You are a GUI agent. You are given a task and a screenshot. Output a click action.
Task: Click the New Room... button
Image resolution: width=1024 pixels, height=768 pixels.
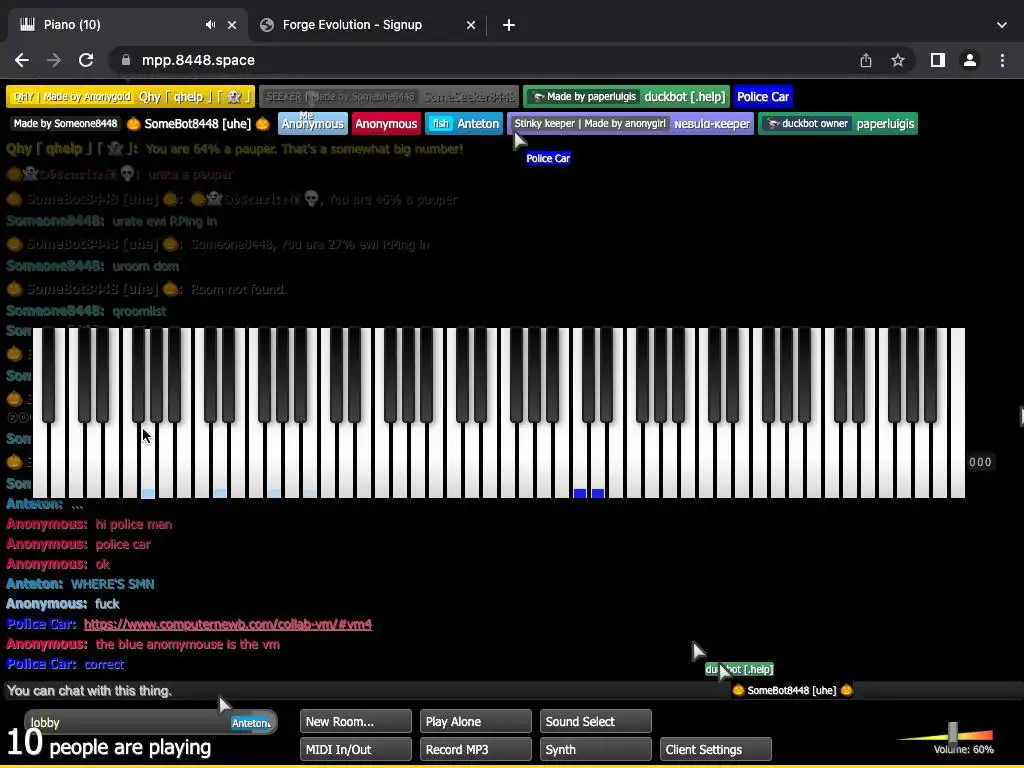[x=356, y=722]
